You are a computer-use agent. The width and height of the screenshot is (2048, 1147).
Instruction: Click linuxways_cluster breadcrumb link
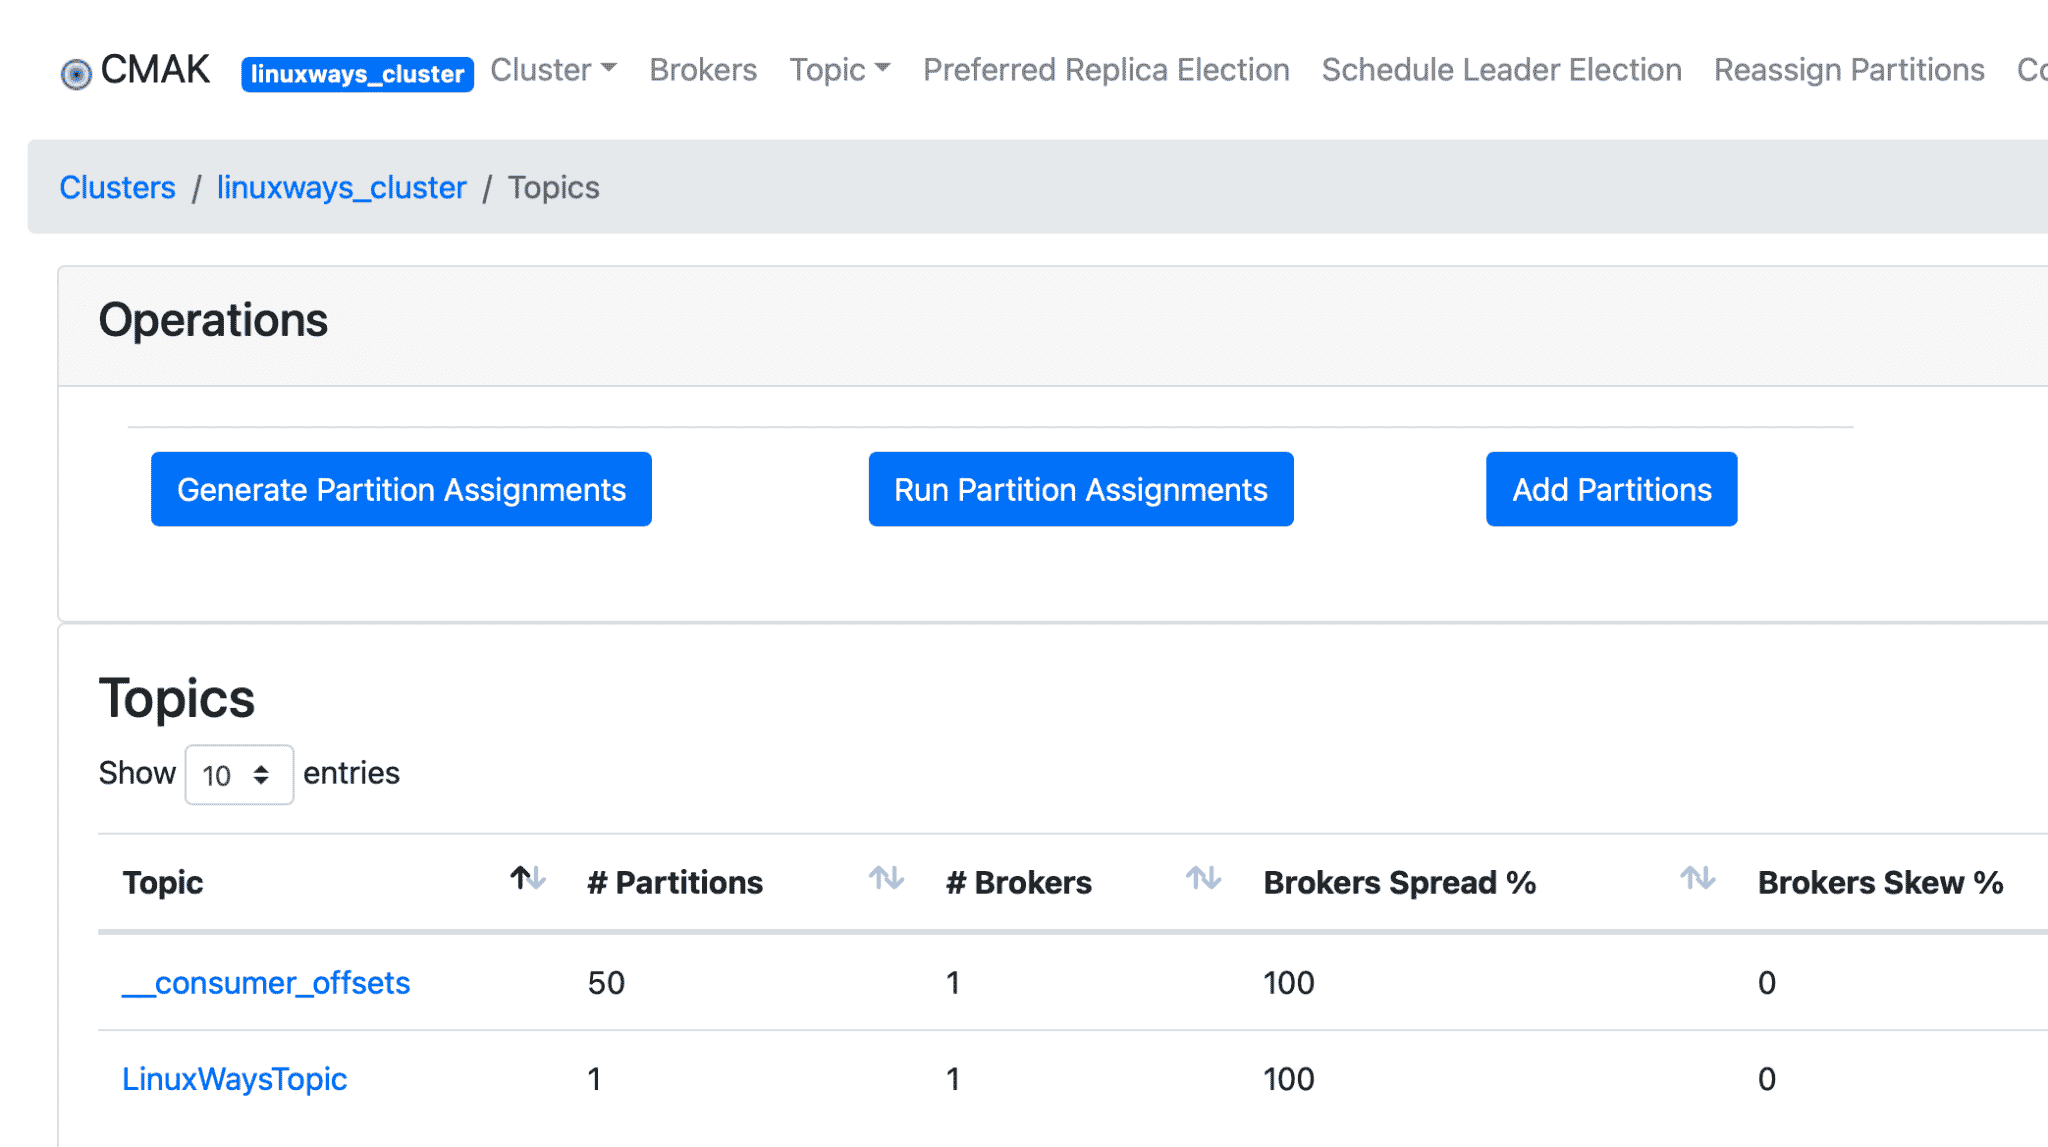[x=341, y=187]
